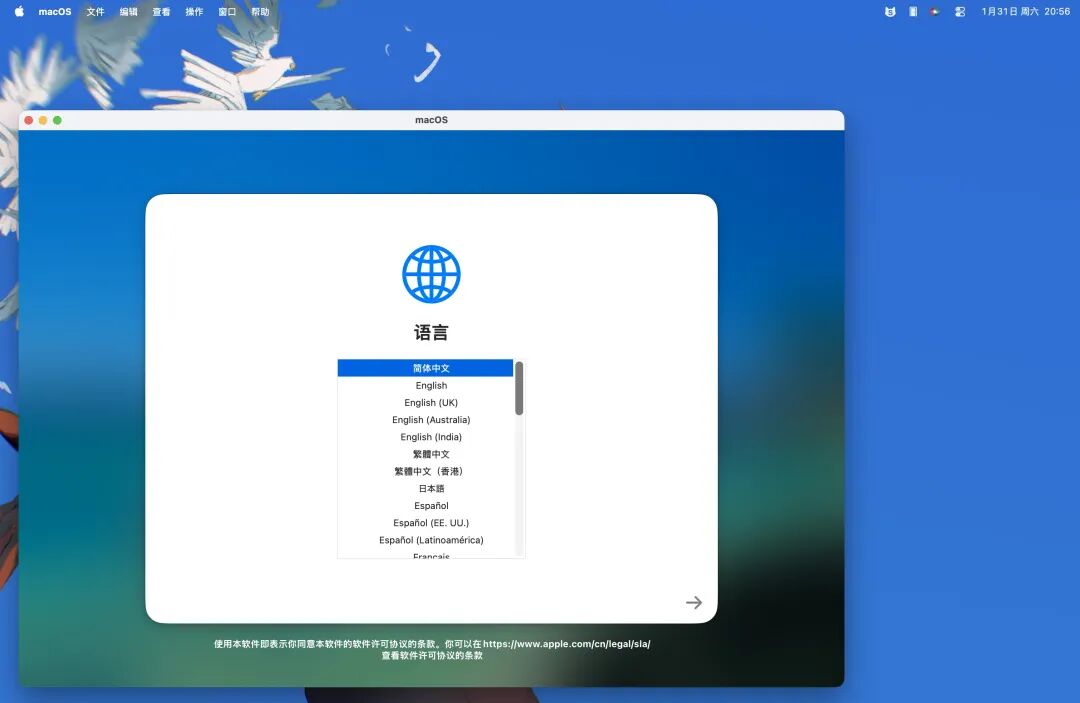Click the date and time in the menu bar
The height and width of the screenshot is (703, 1080).
click(1020, 11)
